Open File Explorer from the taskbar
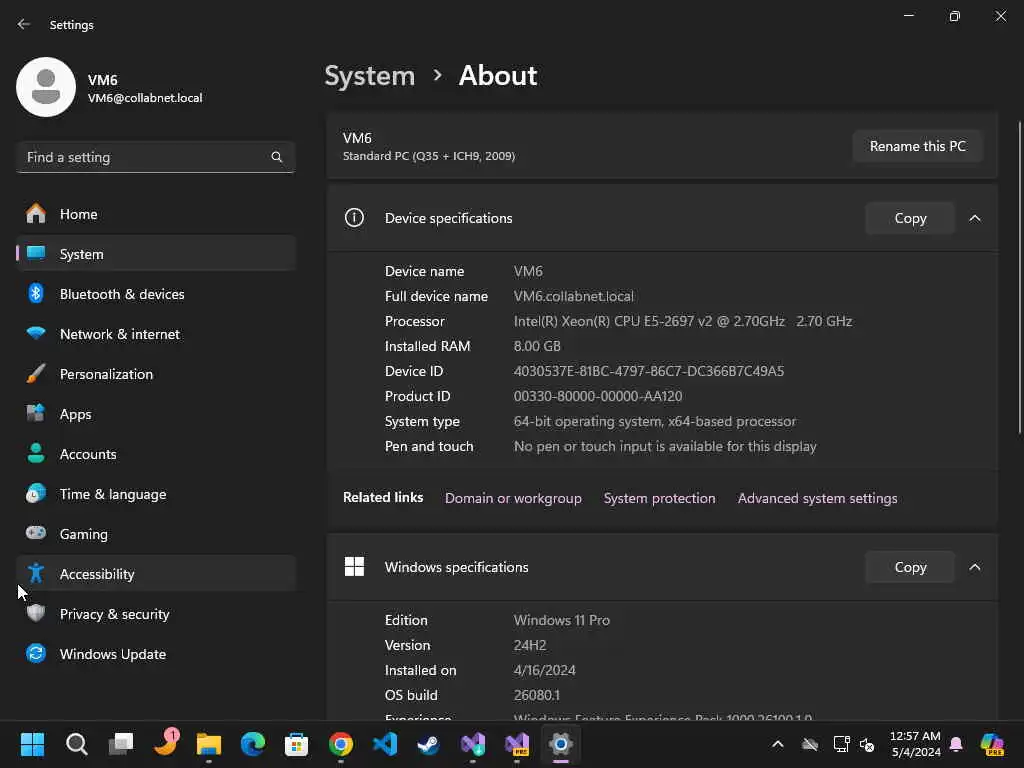The width and height of the screenshot is (1024, 768). (209, 744)
